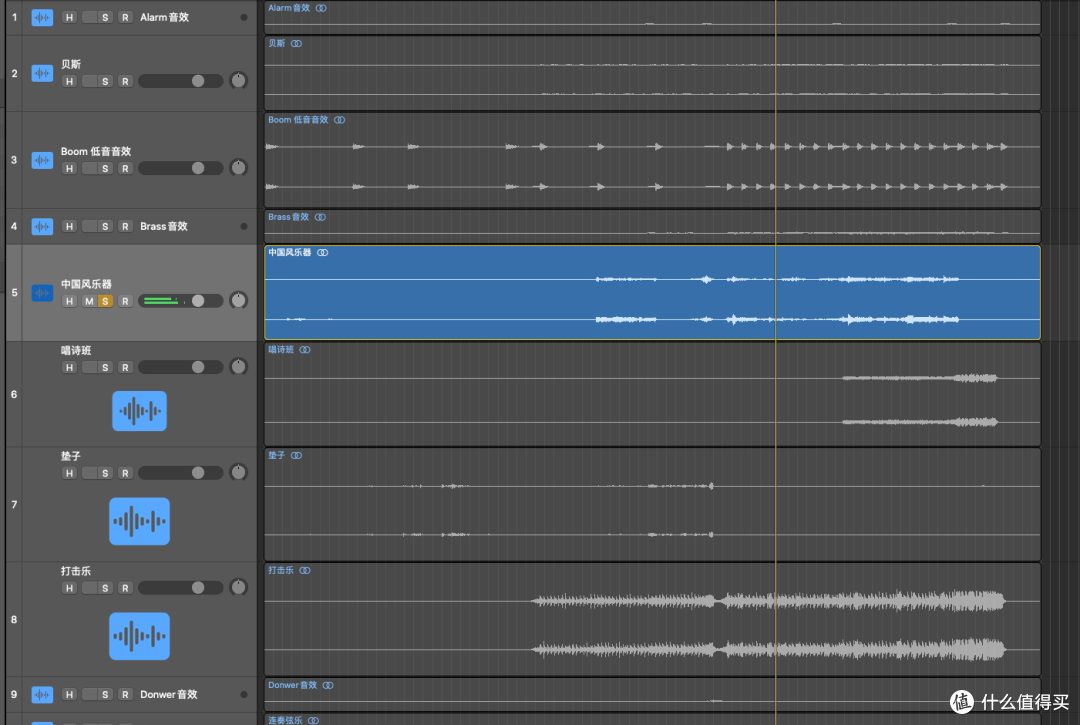Select the 垫子 audio region
This screenshot has height=725, width=1080.
pos(652,504)
